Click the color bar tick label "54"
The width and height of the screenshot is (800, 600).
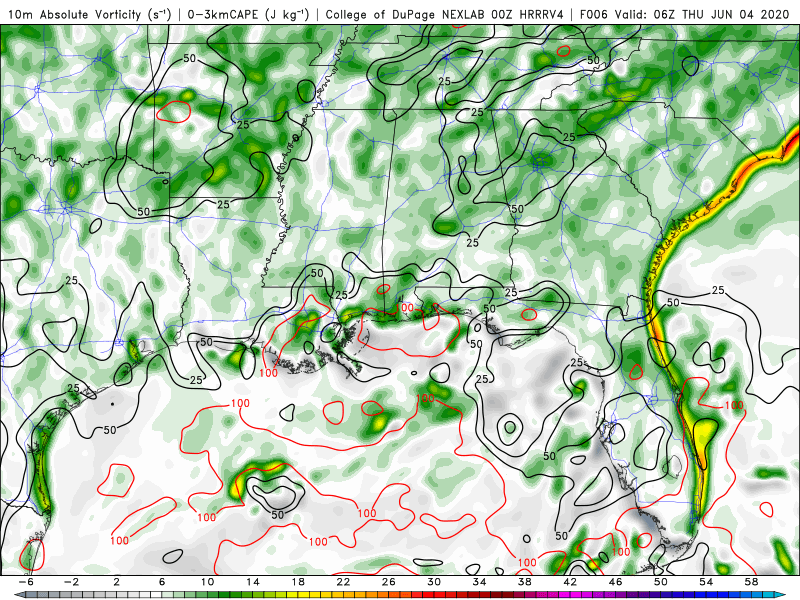[706, 582]
